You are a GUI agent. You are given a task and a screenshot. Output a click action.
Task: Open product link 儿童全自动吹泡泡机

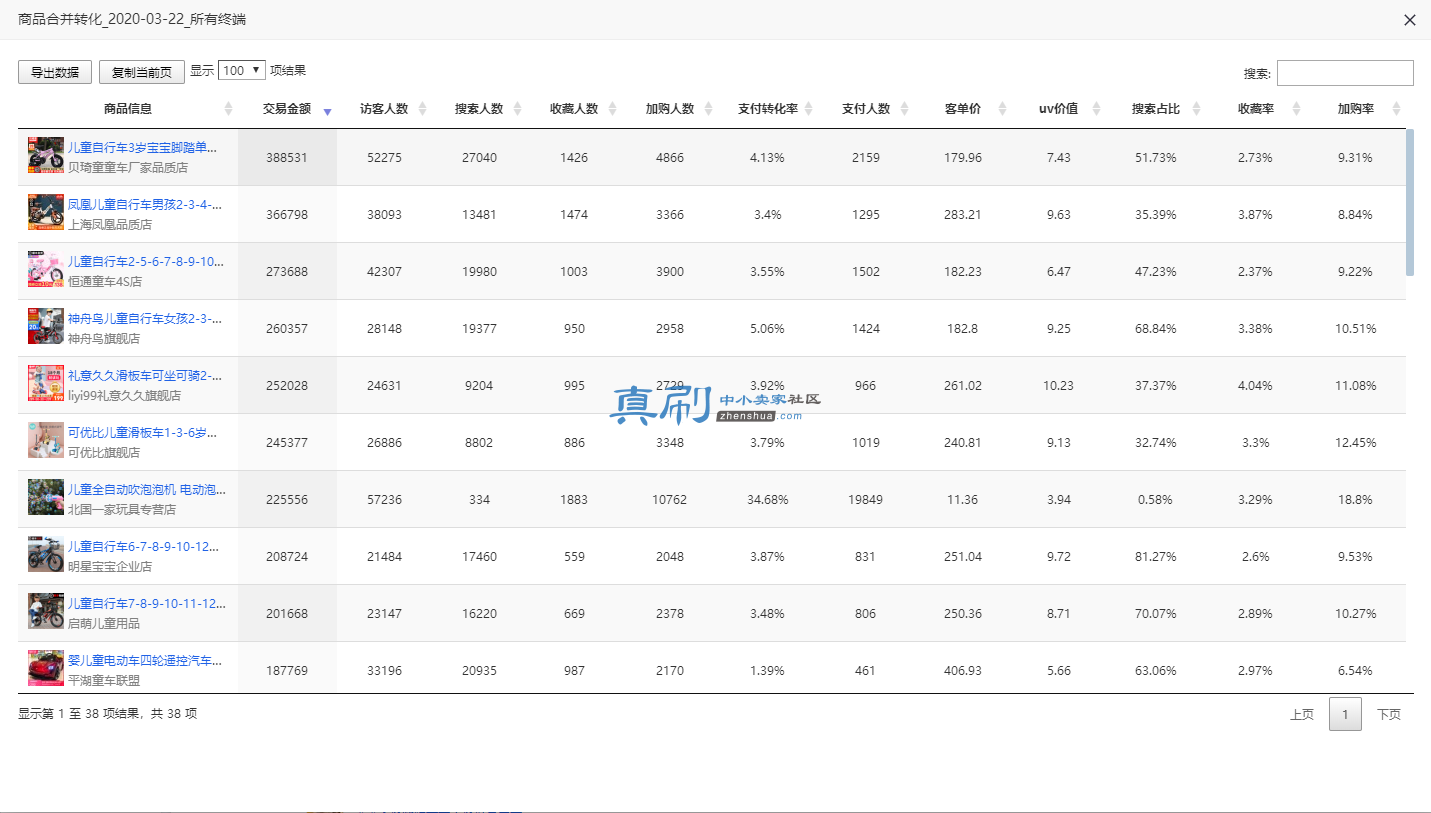(x=147, y=490)
